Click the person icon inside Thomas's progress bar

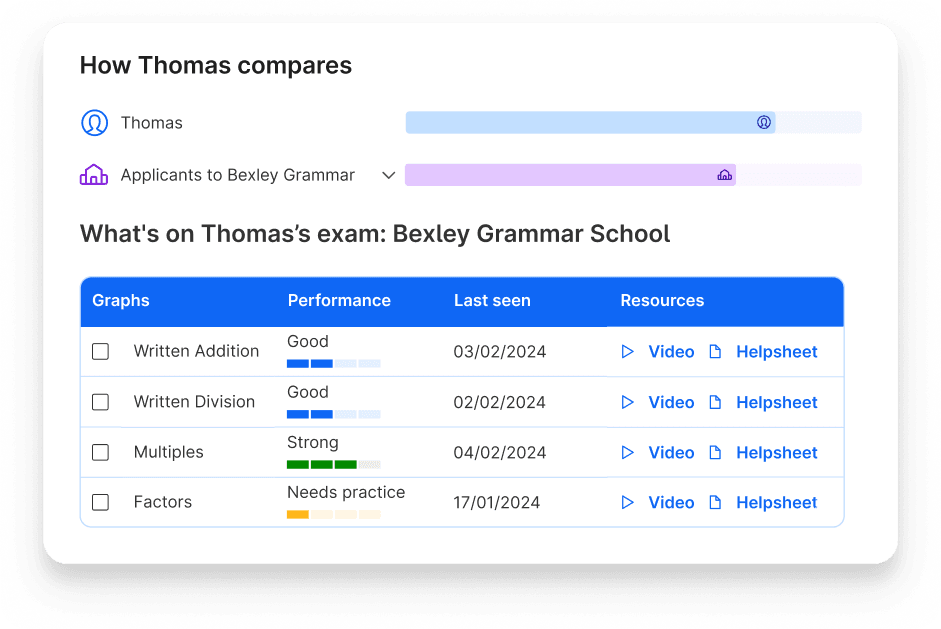tap(764, 122)
